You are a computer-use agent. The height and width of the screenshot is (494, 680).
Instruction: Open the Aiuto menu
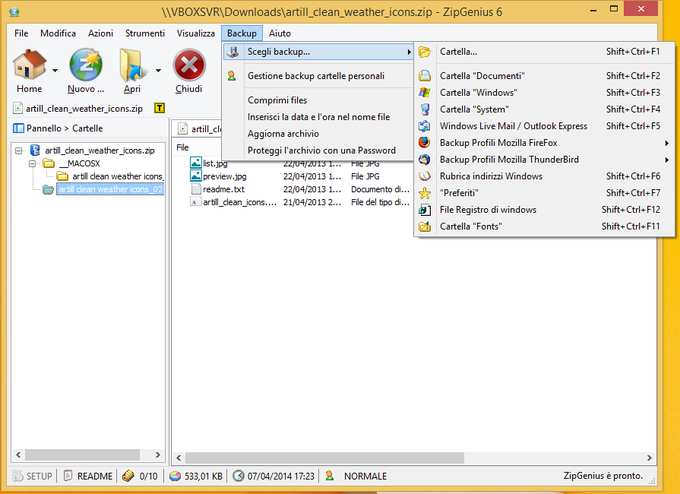(280, 33)
